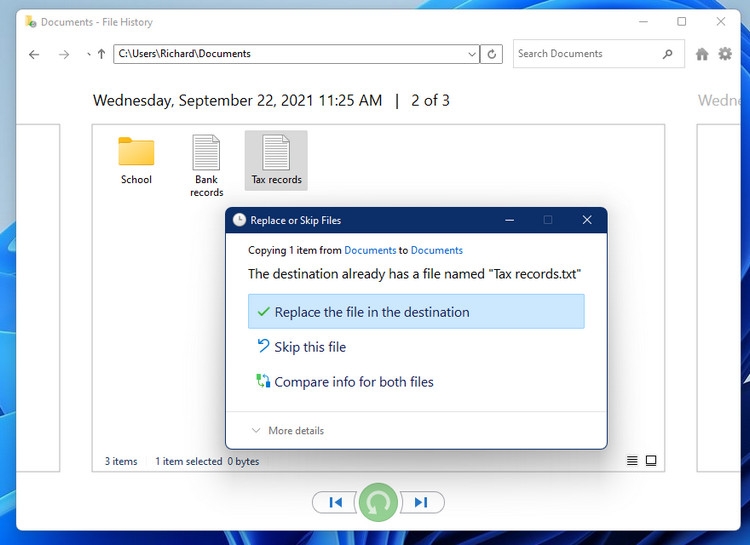
Task: Go to the File History home
Action: (702, 54)
